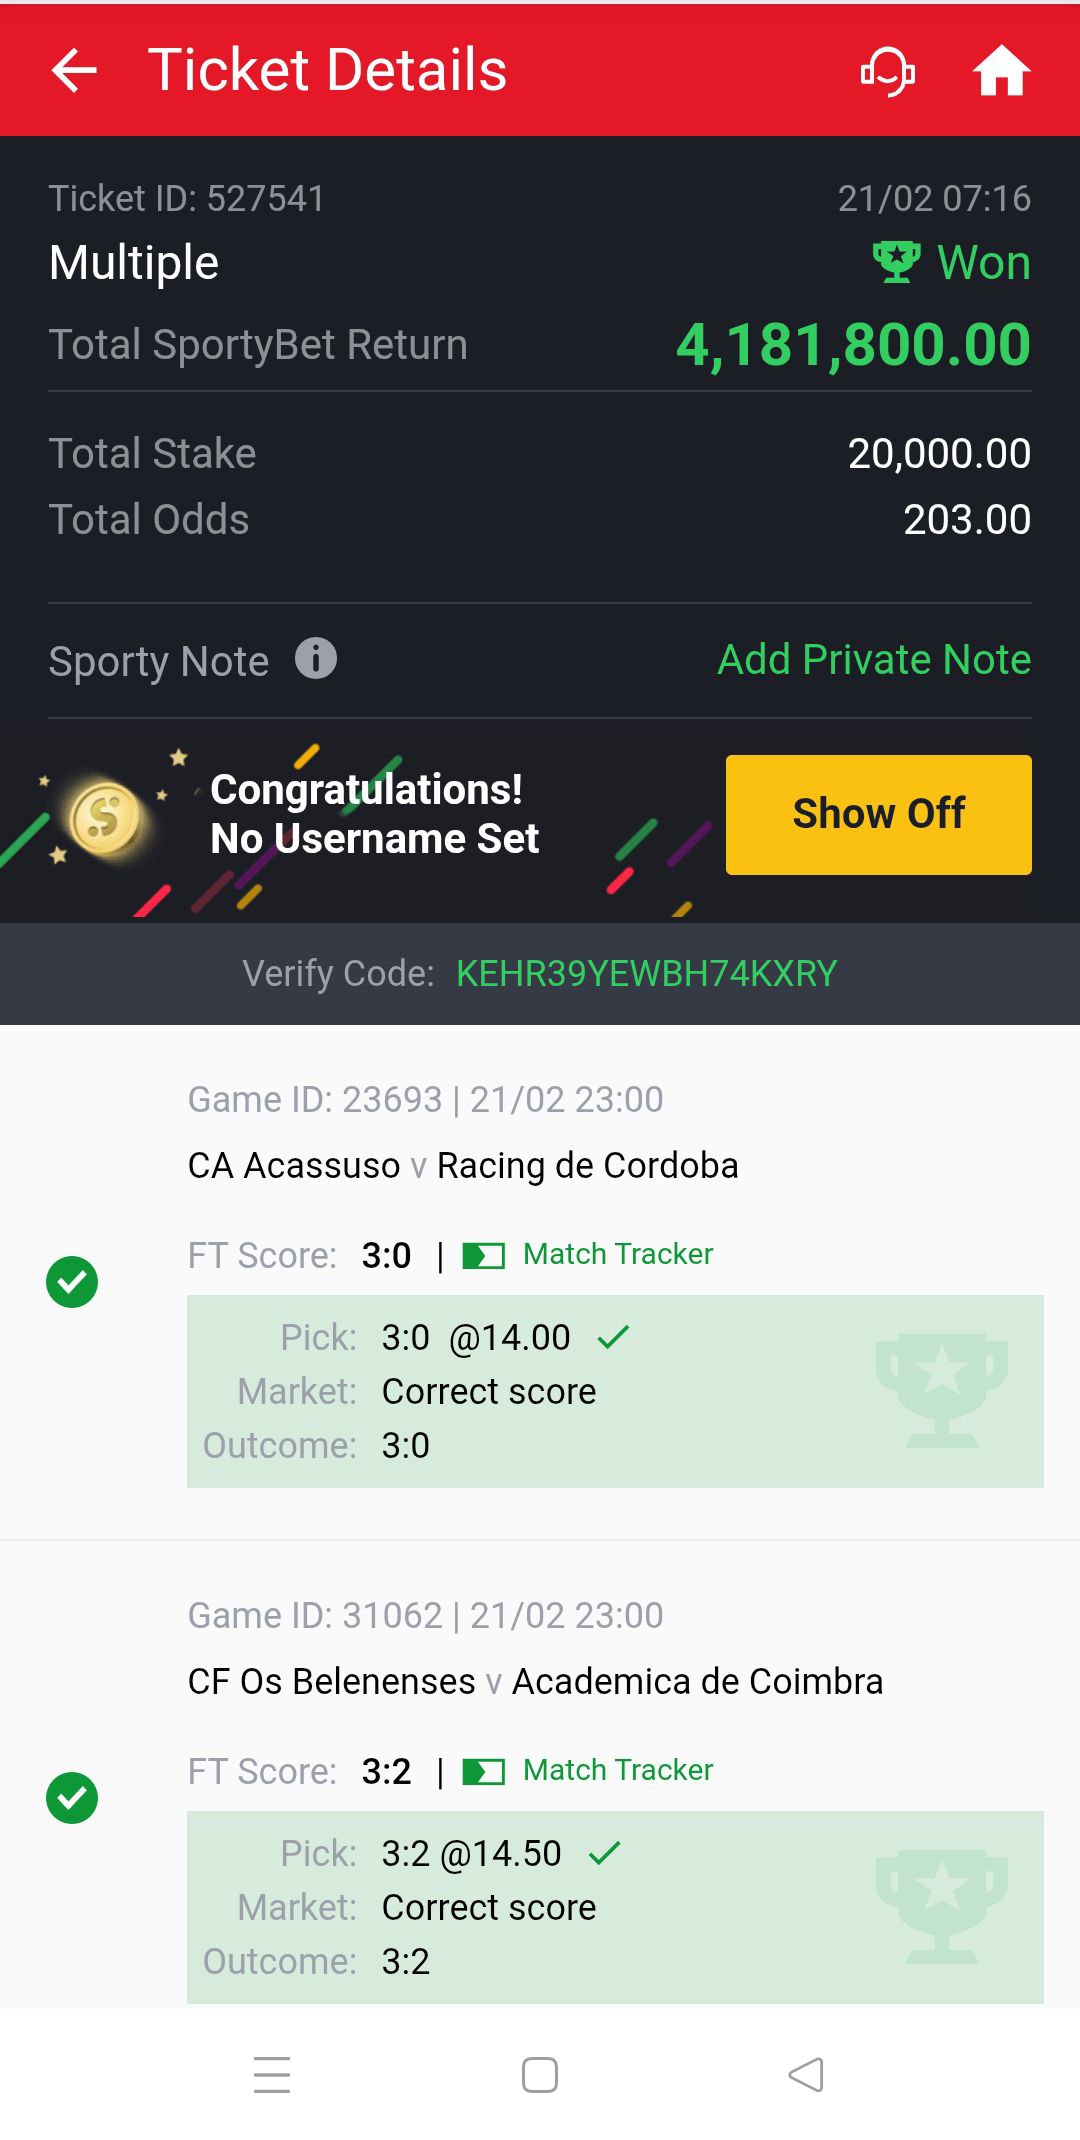
Task: Tap green check beside CF Os Belenenses game
Action: 72,1798
